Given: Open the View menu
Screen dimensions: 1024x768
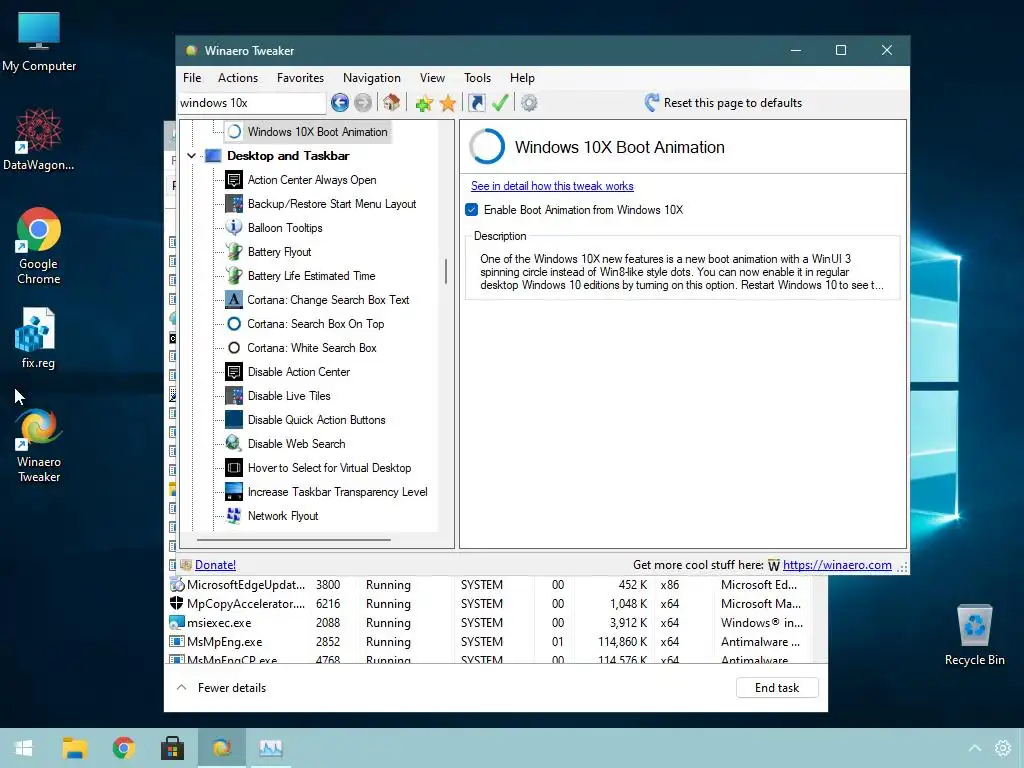Looking at the screenshot, I should (432, 78).
